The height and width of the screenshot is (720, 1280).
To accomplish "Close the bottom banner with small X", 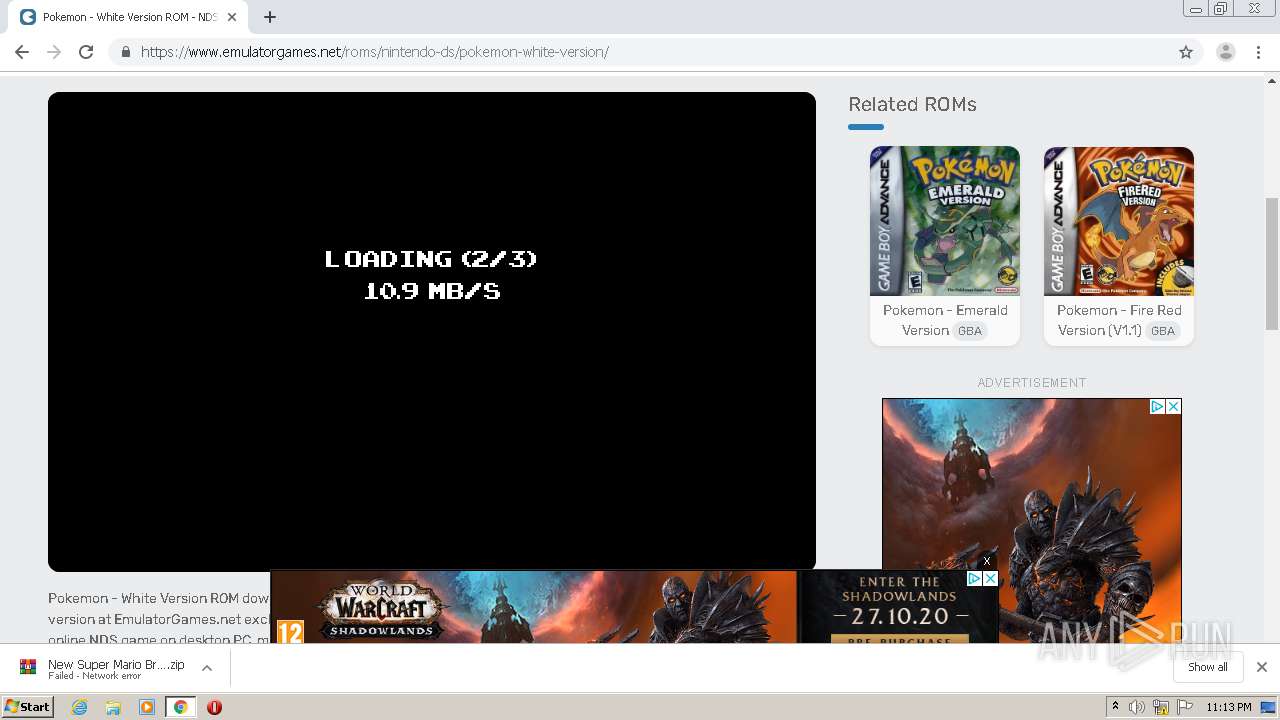I will (986, 561).
